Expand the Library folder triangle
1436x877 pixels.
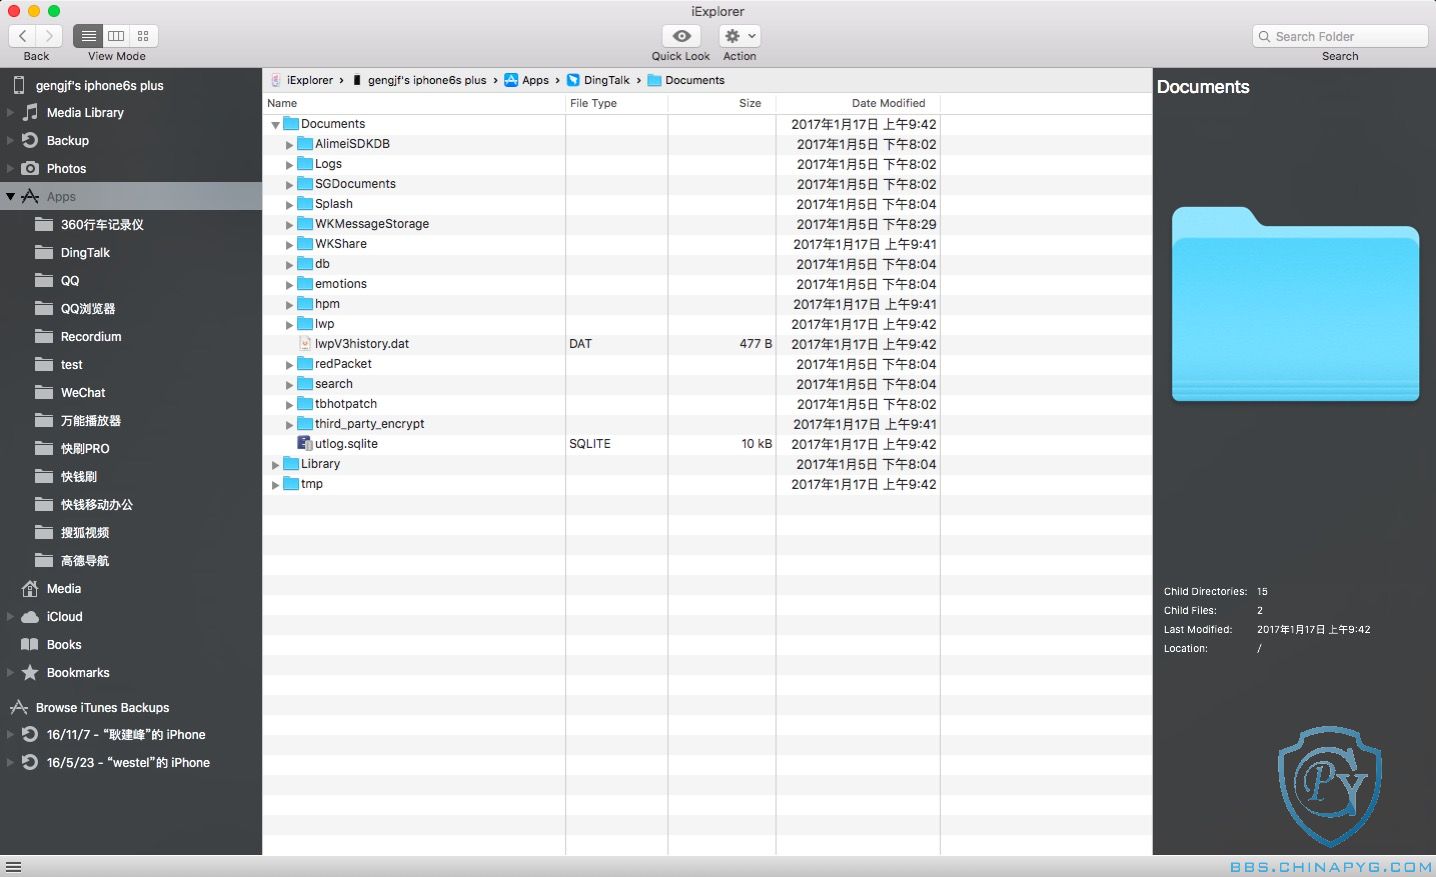point(276,464)
